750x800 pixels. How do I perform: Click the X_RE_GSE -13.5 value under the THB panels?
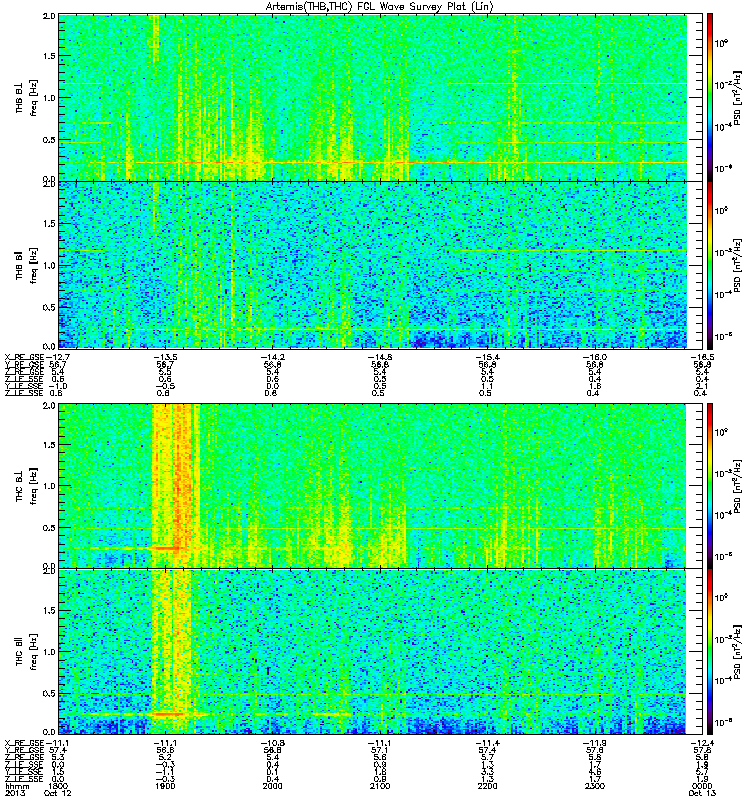click(167, 357)
